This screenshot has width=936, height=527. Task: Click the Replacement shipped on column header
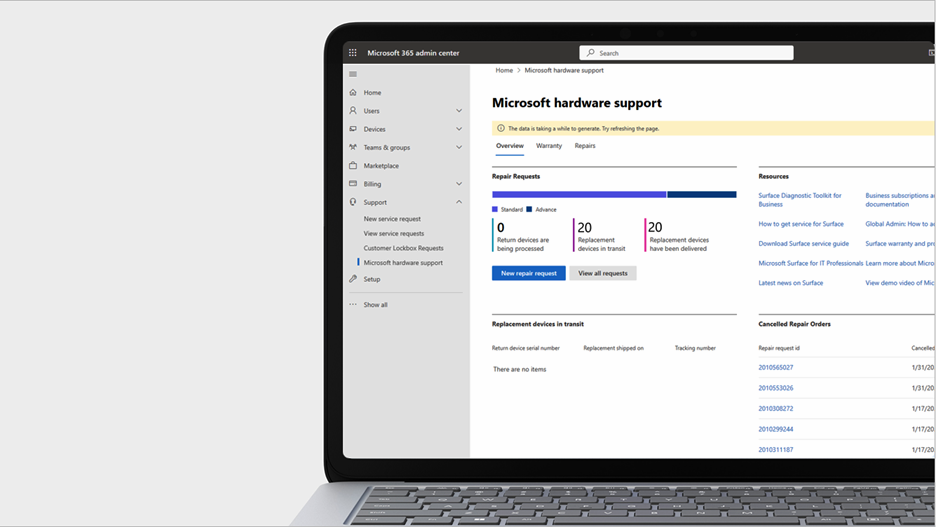click(x=613, y=348)
